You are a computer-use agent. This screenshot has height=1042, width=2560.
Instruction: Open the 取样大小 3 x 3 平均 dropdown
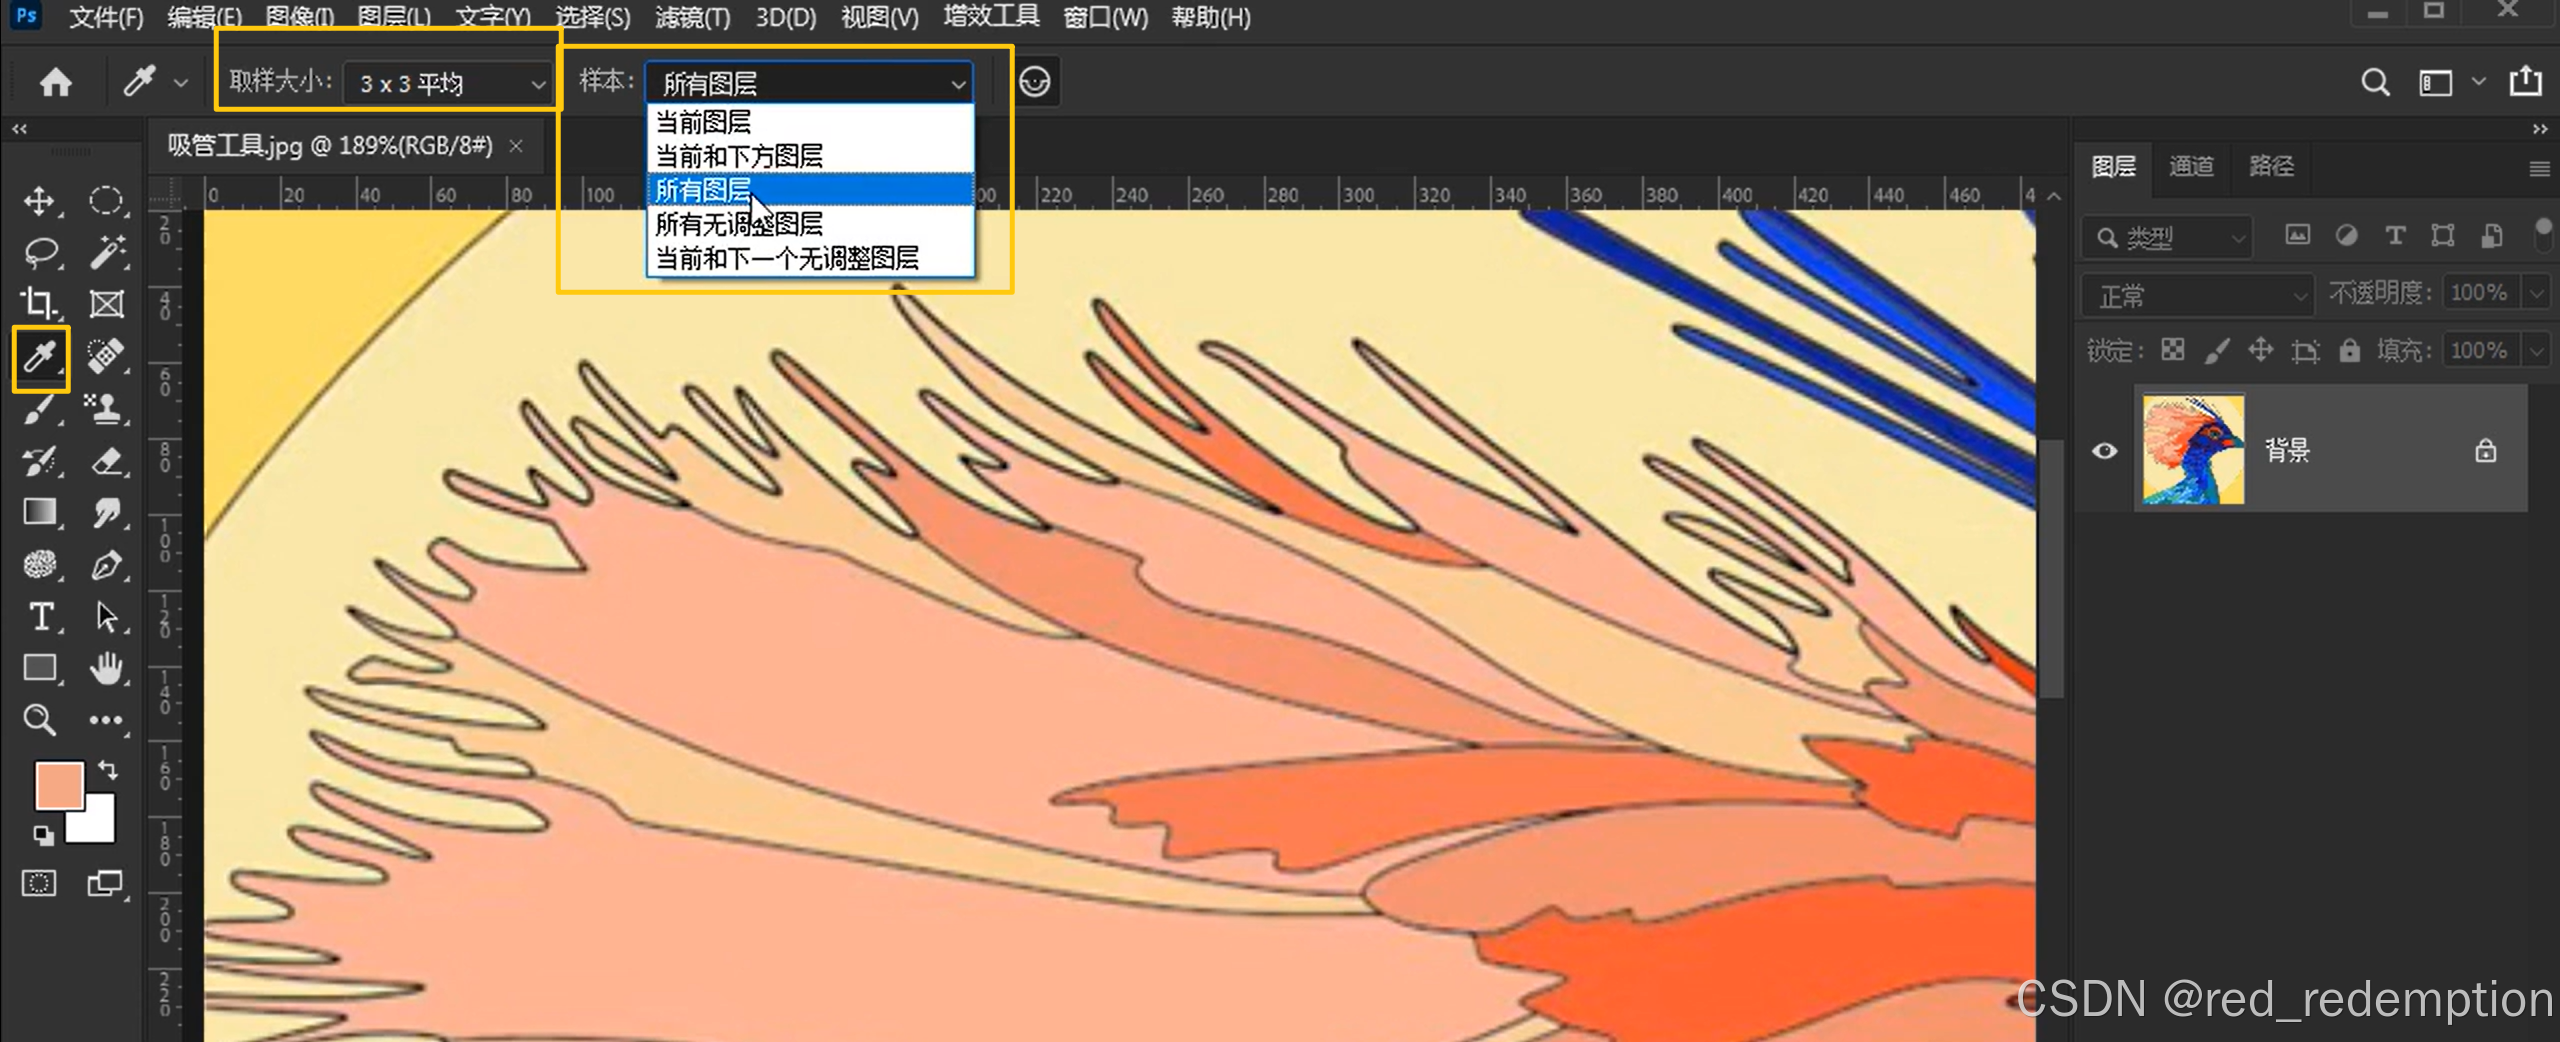(x=446, y=83)
